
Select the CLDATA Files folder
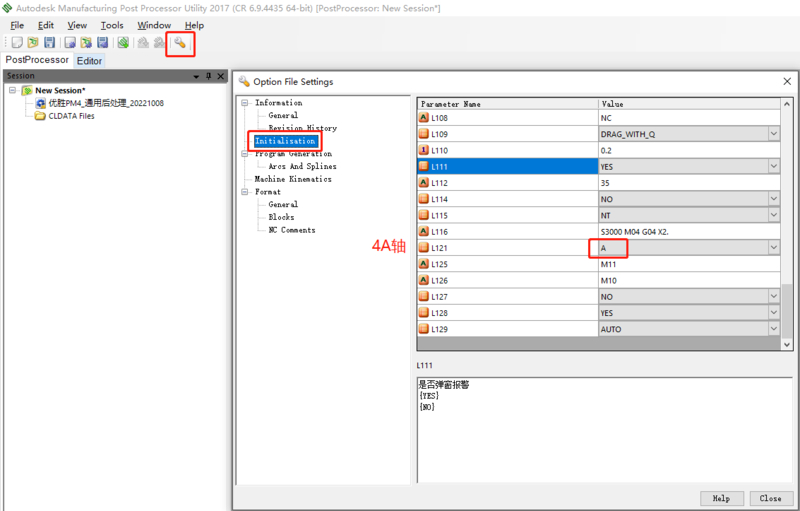[x=71, y=116]
